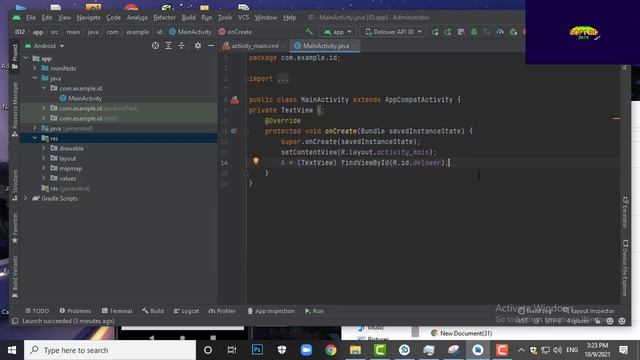The width and height of the screenshot is (640, 360).
Task: Open the Profiler tool window button
Action: click(222, 311)
